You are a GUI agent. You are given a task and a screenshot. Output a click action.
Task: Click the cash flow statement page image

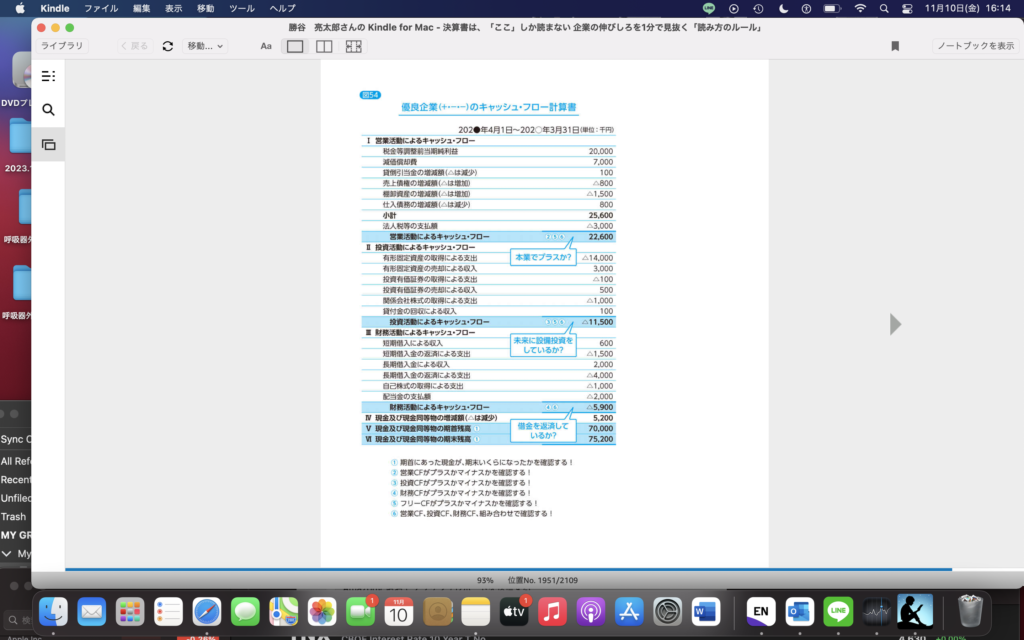488,300
